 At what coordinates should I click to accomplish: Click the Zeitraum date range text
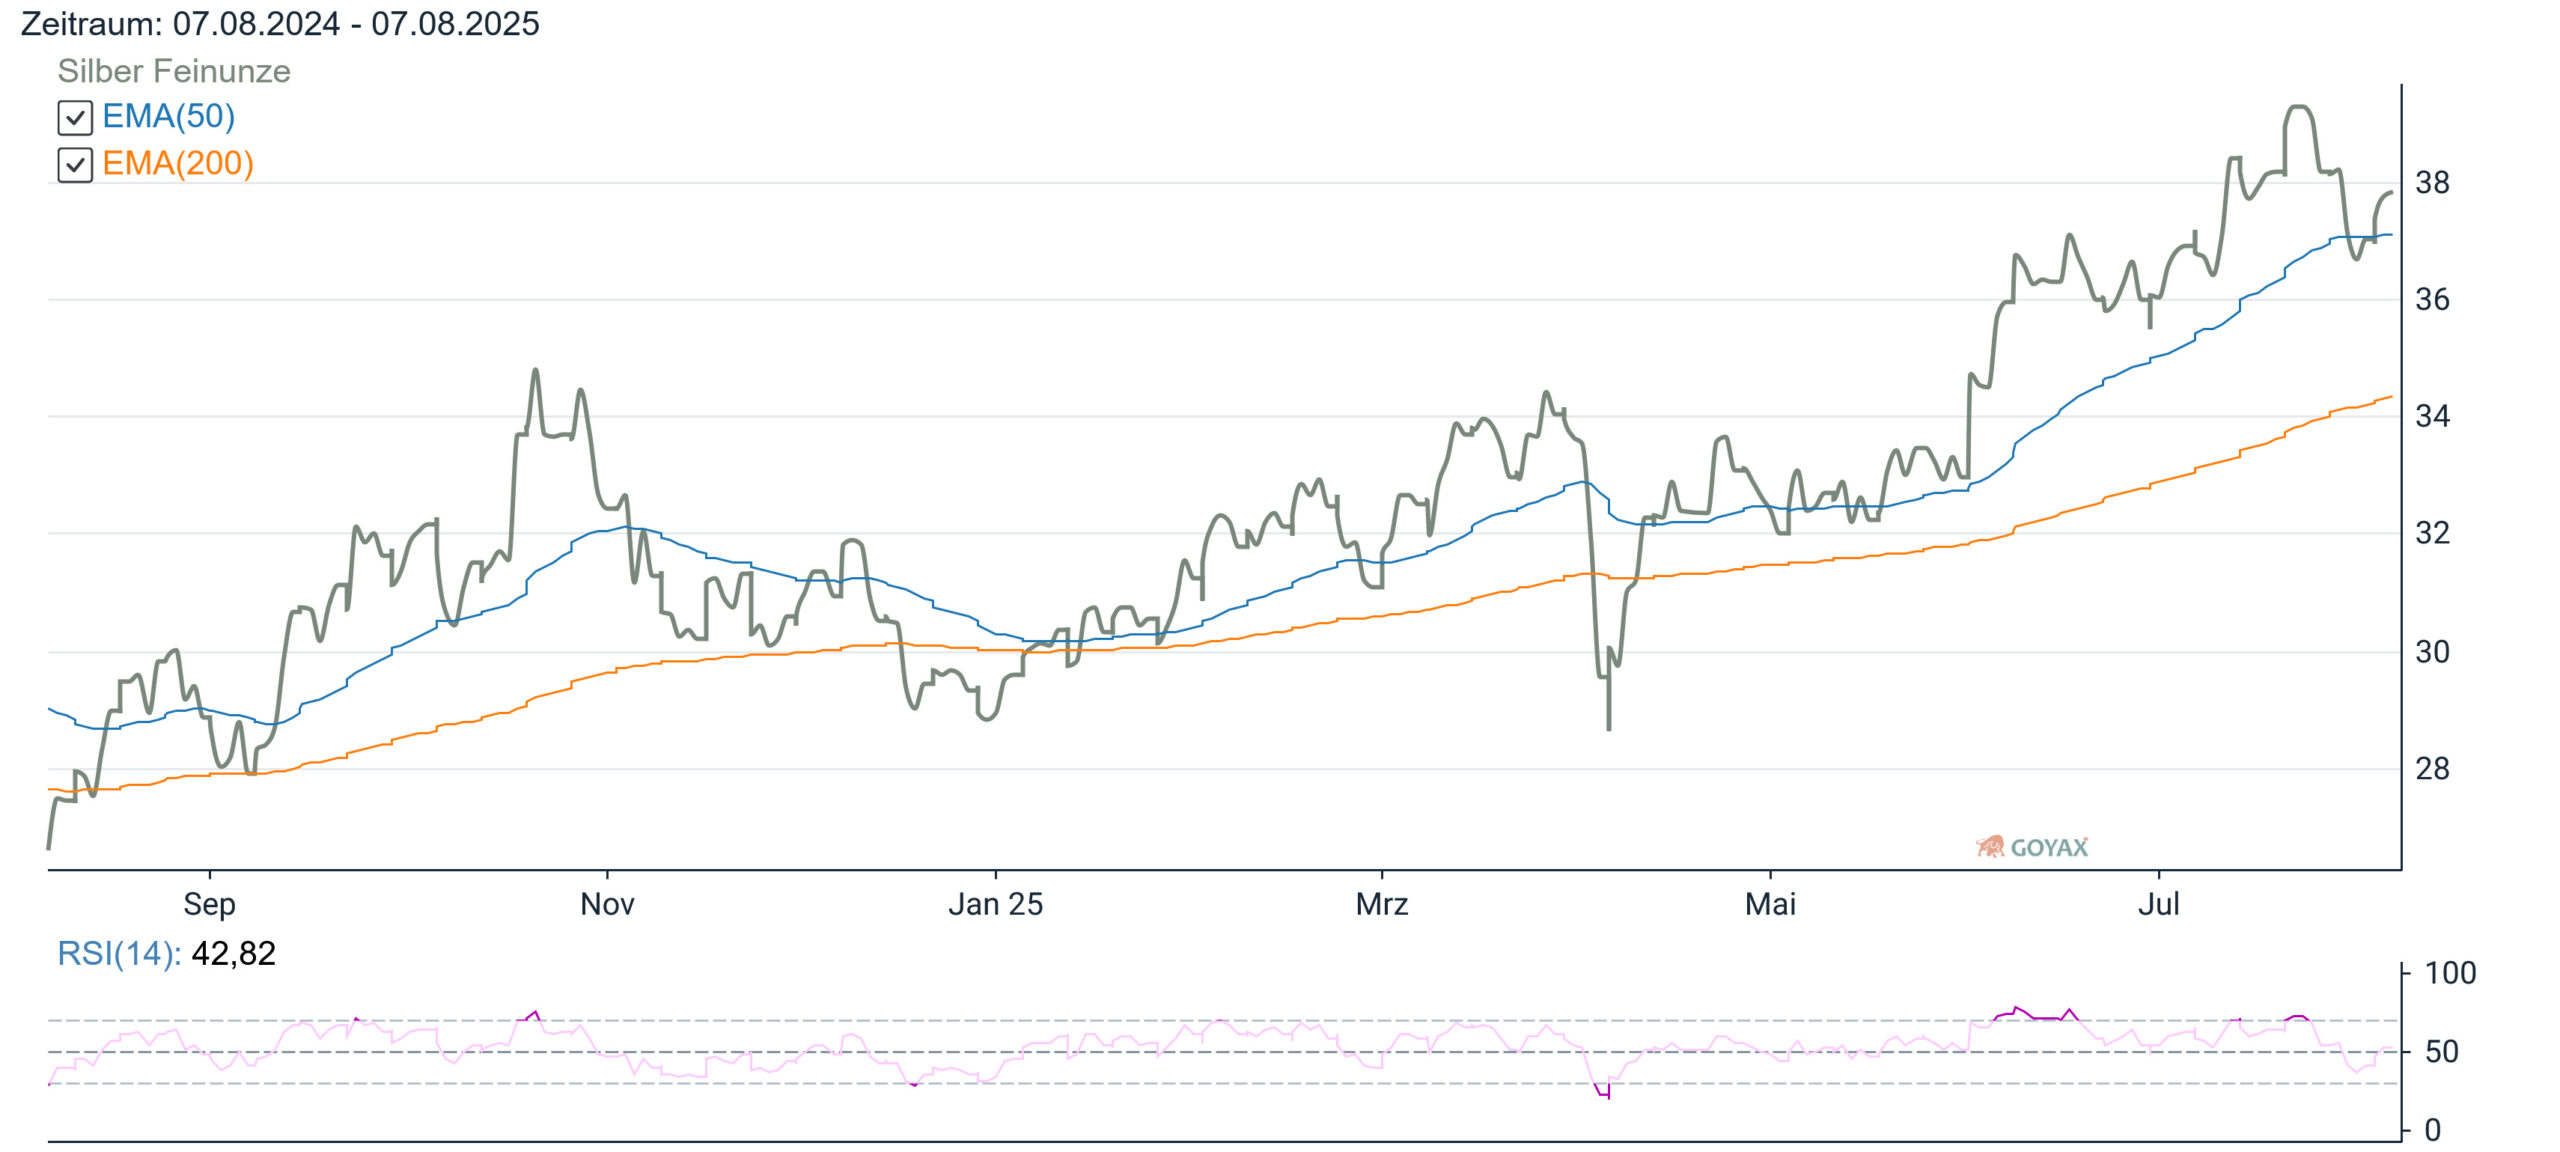tap(280, 23)
